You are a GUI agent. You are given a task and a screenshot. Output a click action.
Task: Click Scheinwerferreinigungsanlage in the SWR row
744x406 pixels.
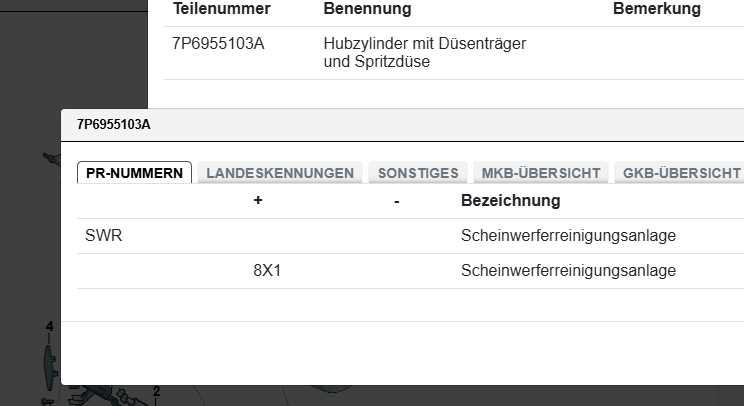click(568, 236)
